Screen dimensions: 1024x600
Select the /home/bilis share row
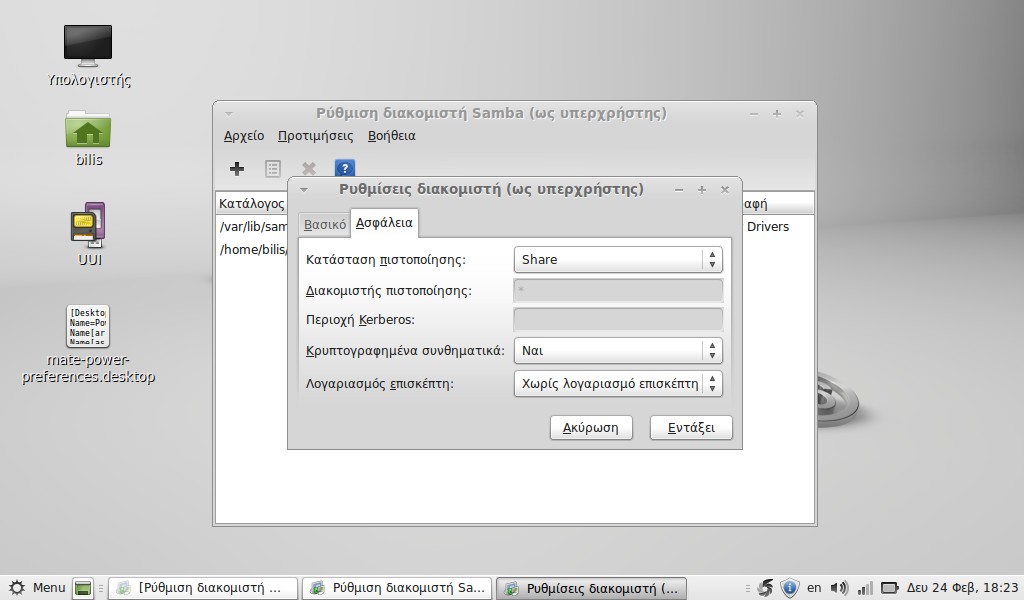tap(252, 249)
